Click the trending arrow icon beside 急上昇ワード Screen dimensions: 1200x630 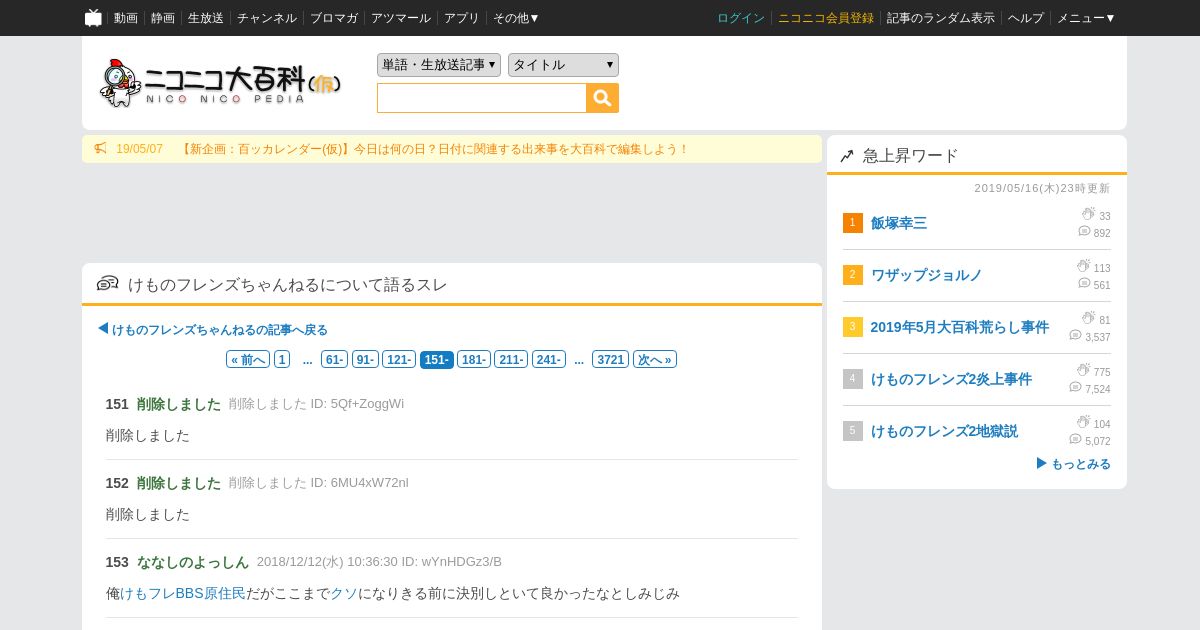[847, 155]
